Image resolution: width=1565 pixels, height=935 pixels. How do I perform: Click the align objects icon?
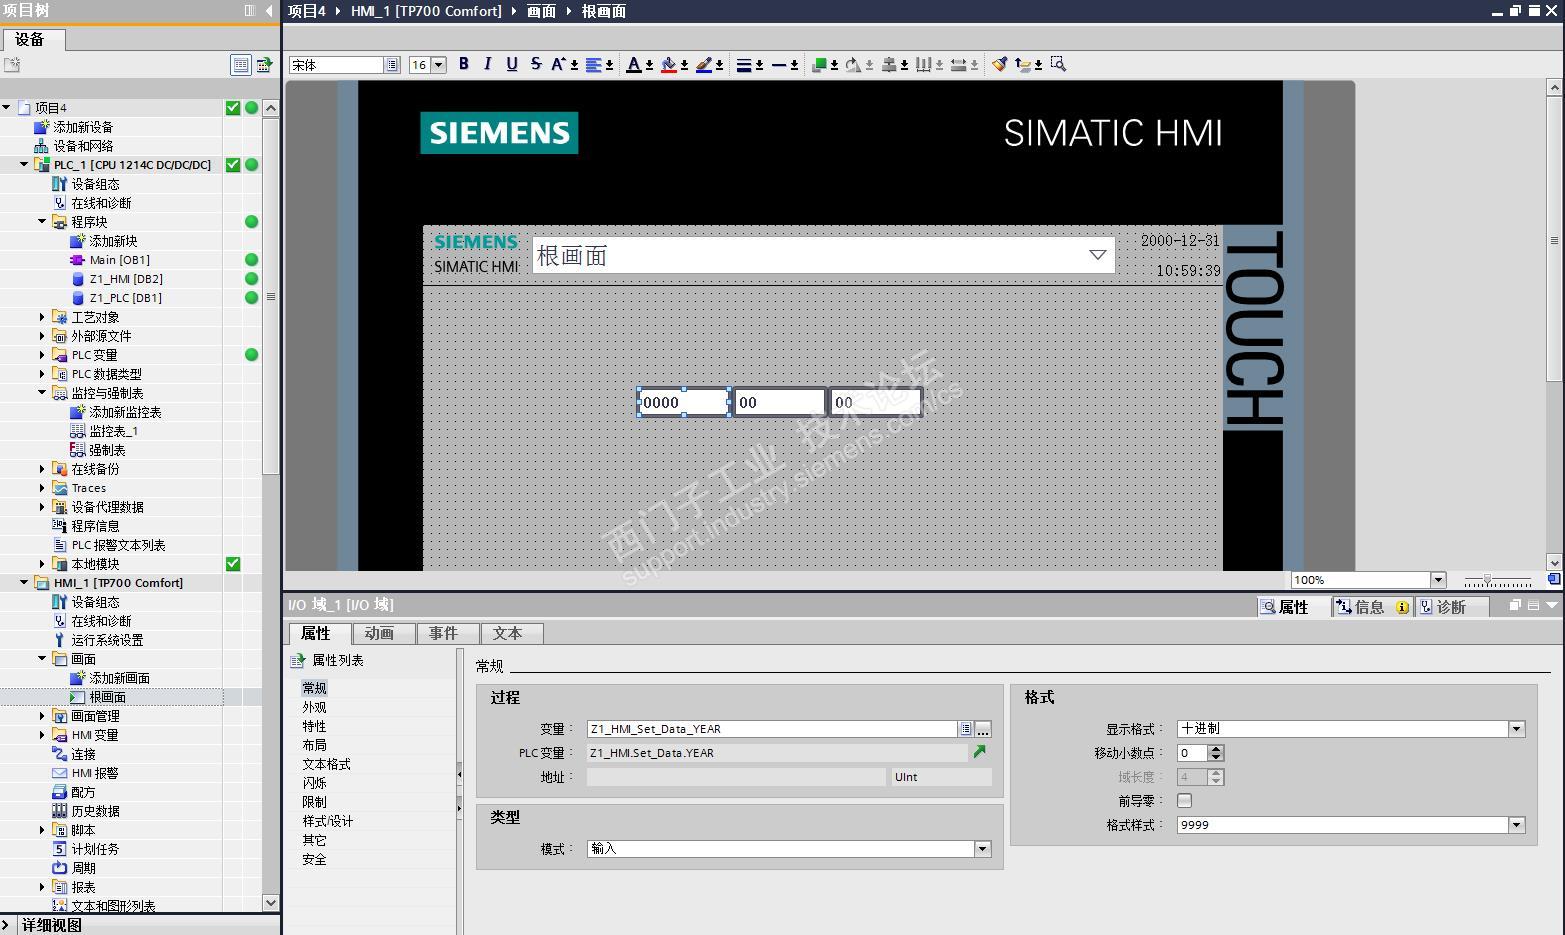pos(888,65)
